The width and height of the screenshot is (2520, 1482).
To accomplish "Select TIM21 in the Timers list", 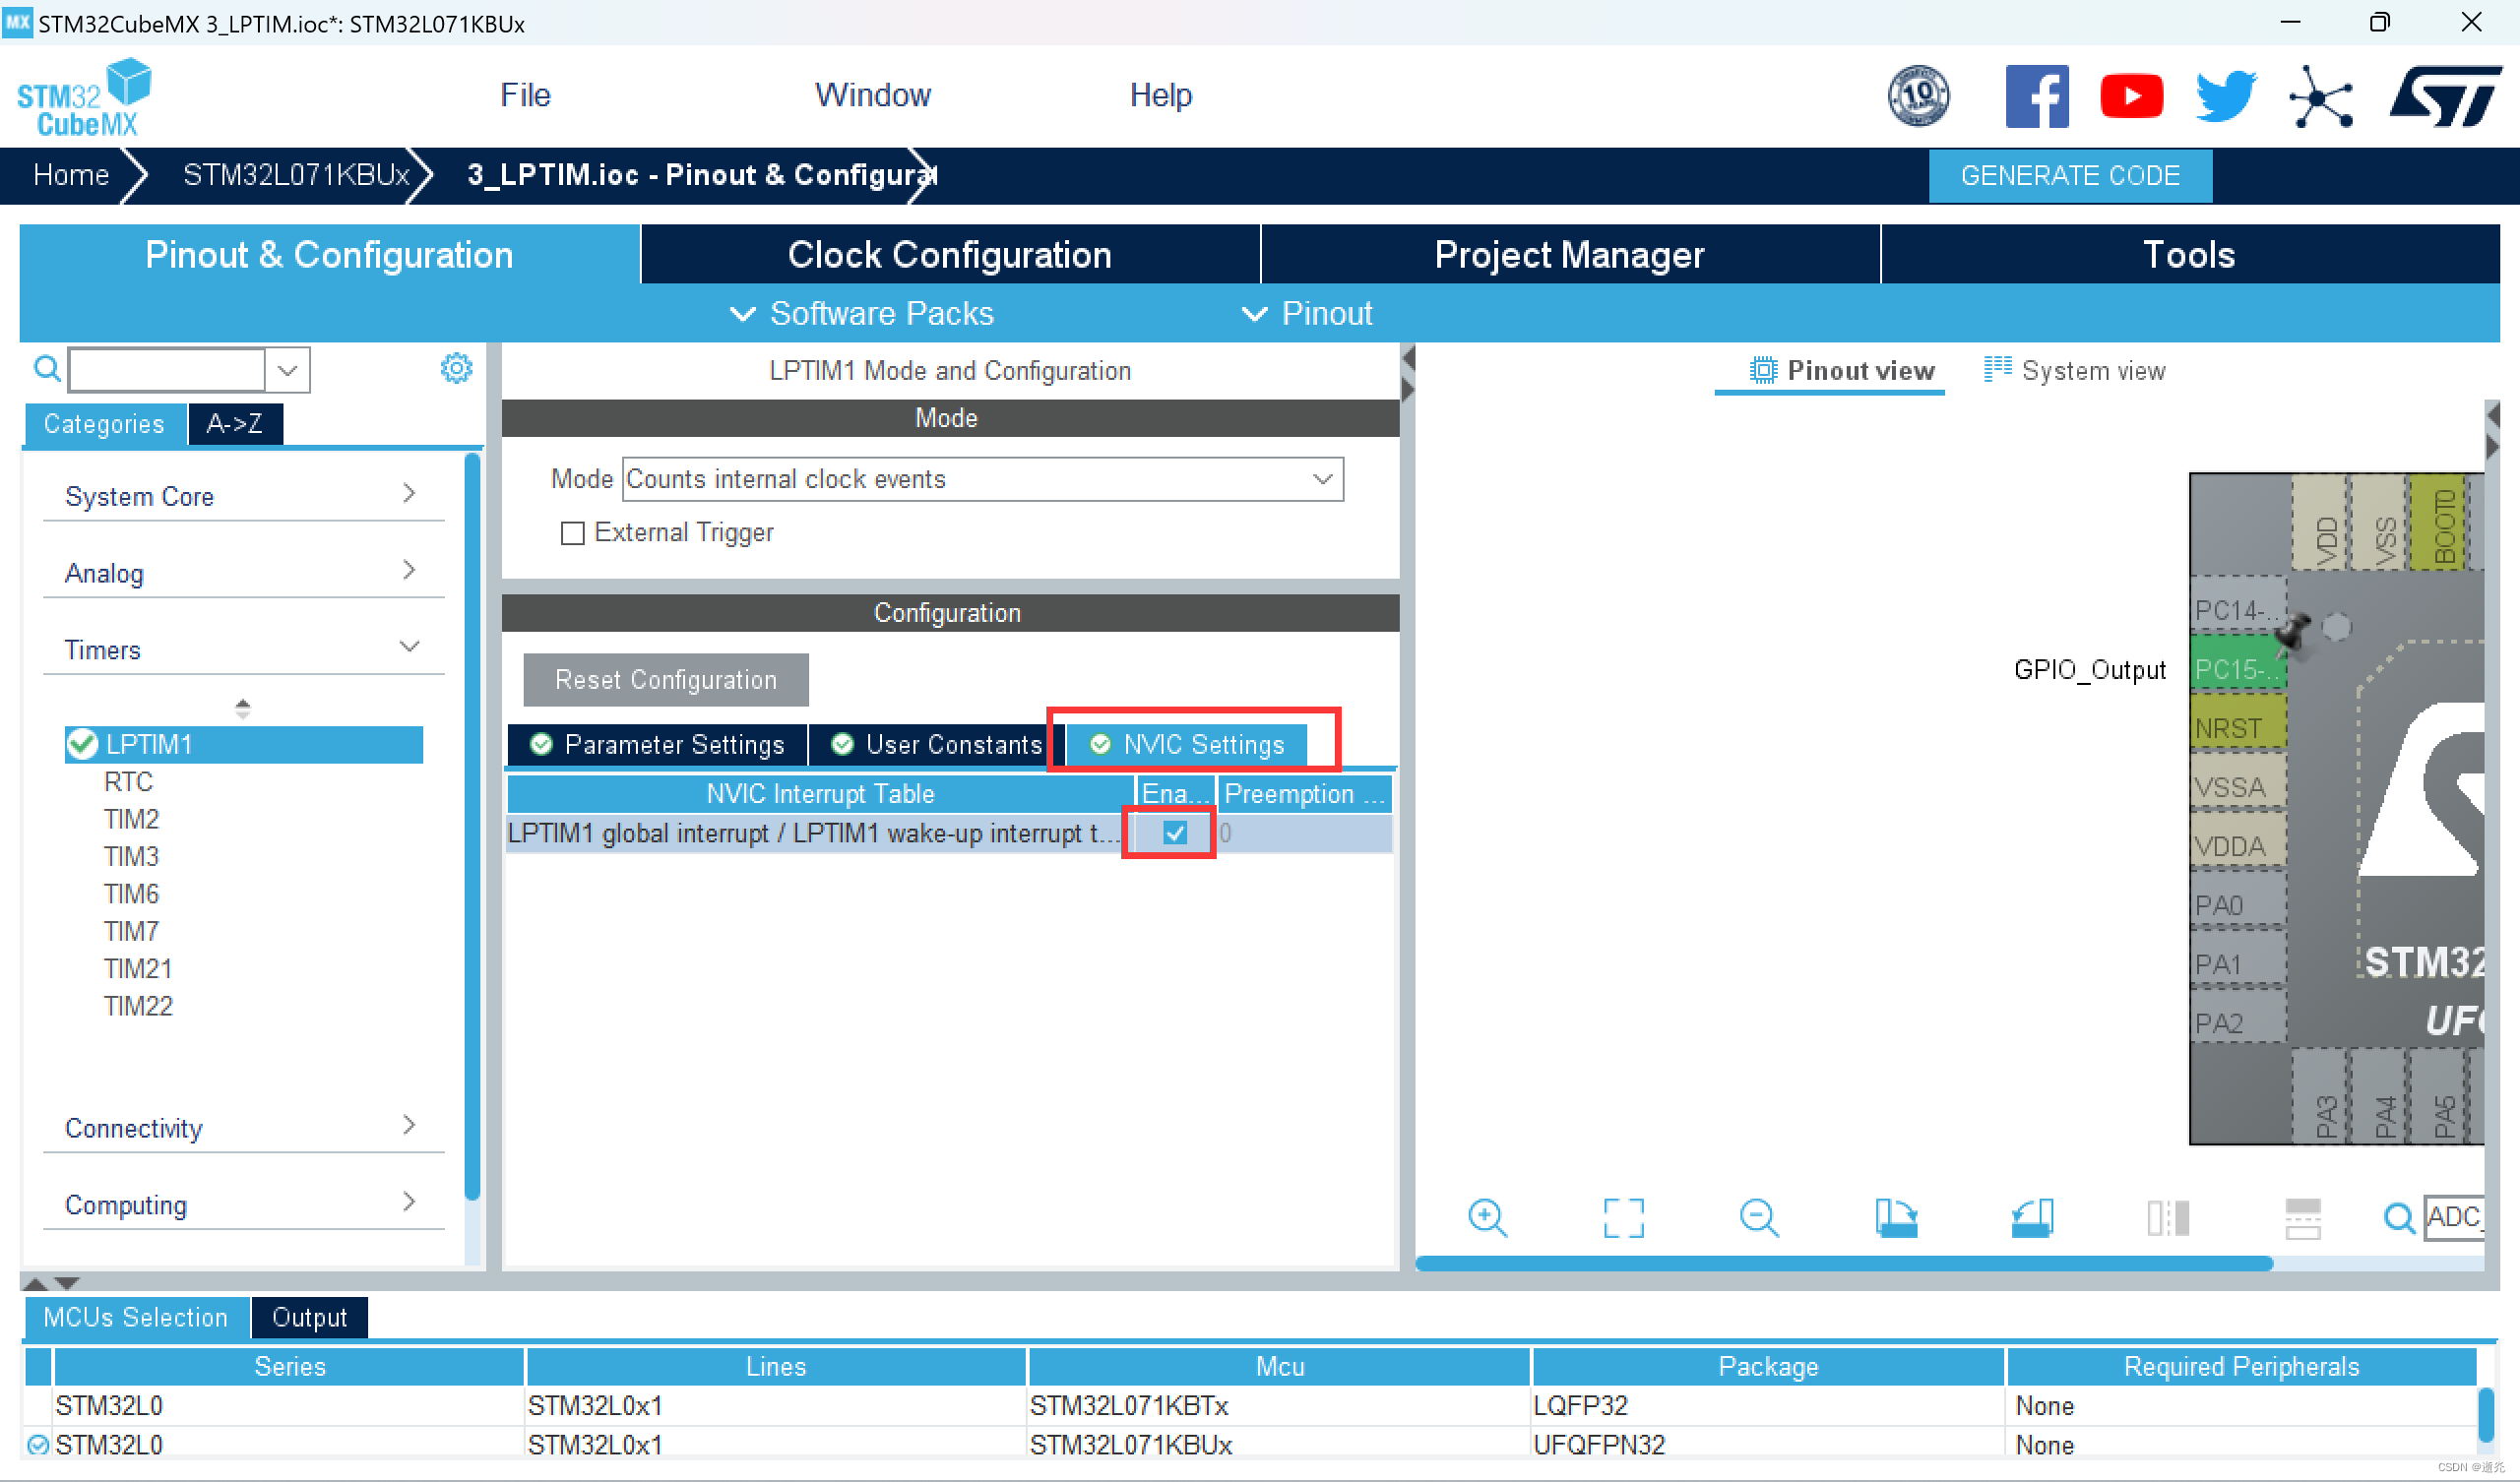I will point(137,969).
